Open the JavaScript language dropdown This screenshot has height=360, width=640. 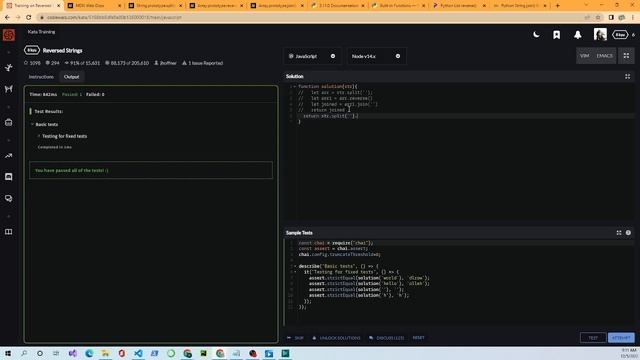tap(312, 56)
